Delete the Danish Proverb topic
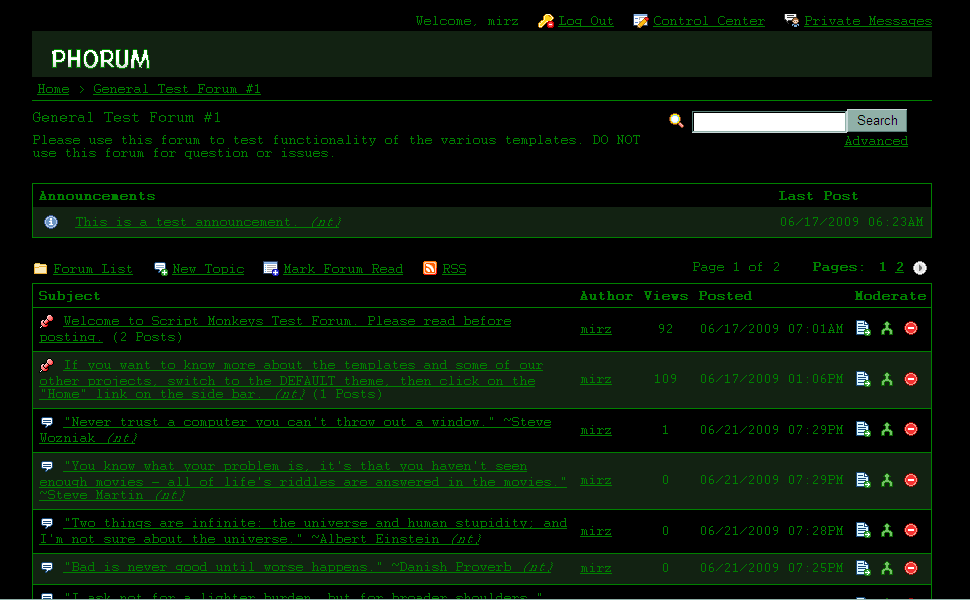This screenshot has width=970, height=600. [x=911, y=568]
